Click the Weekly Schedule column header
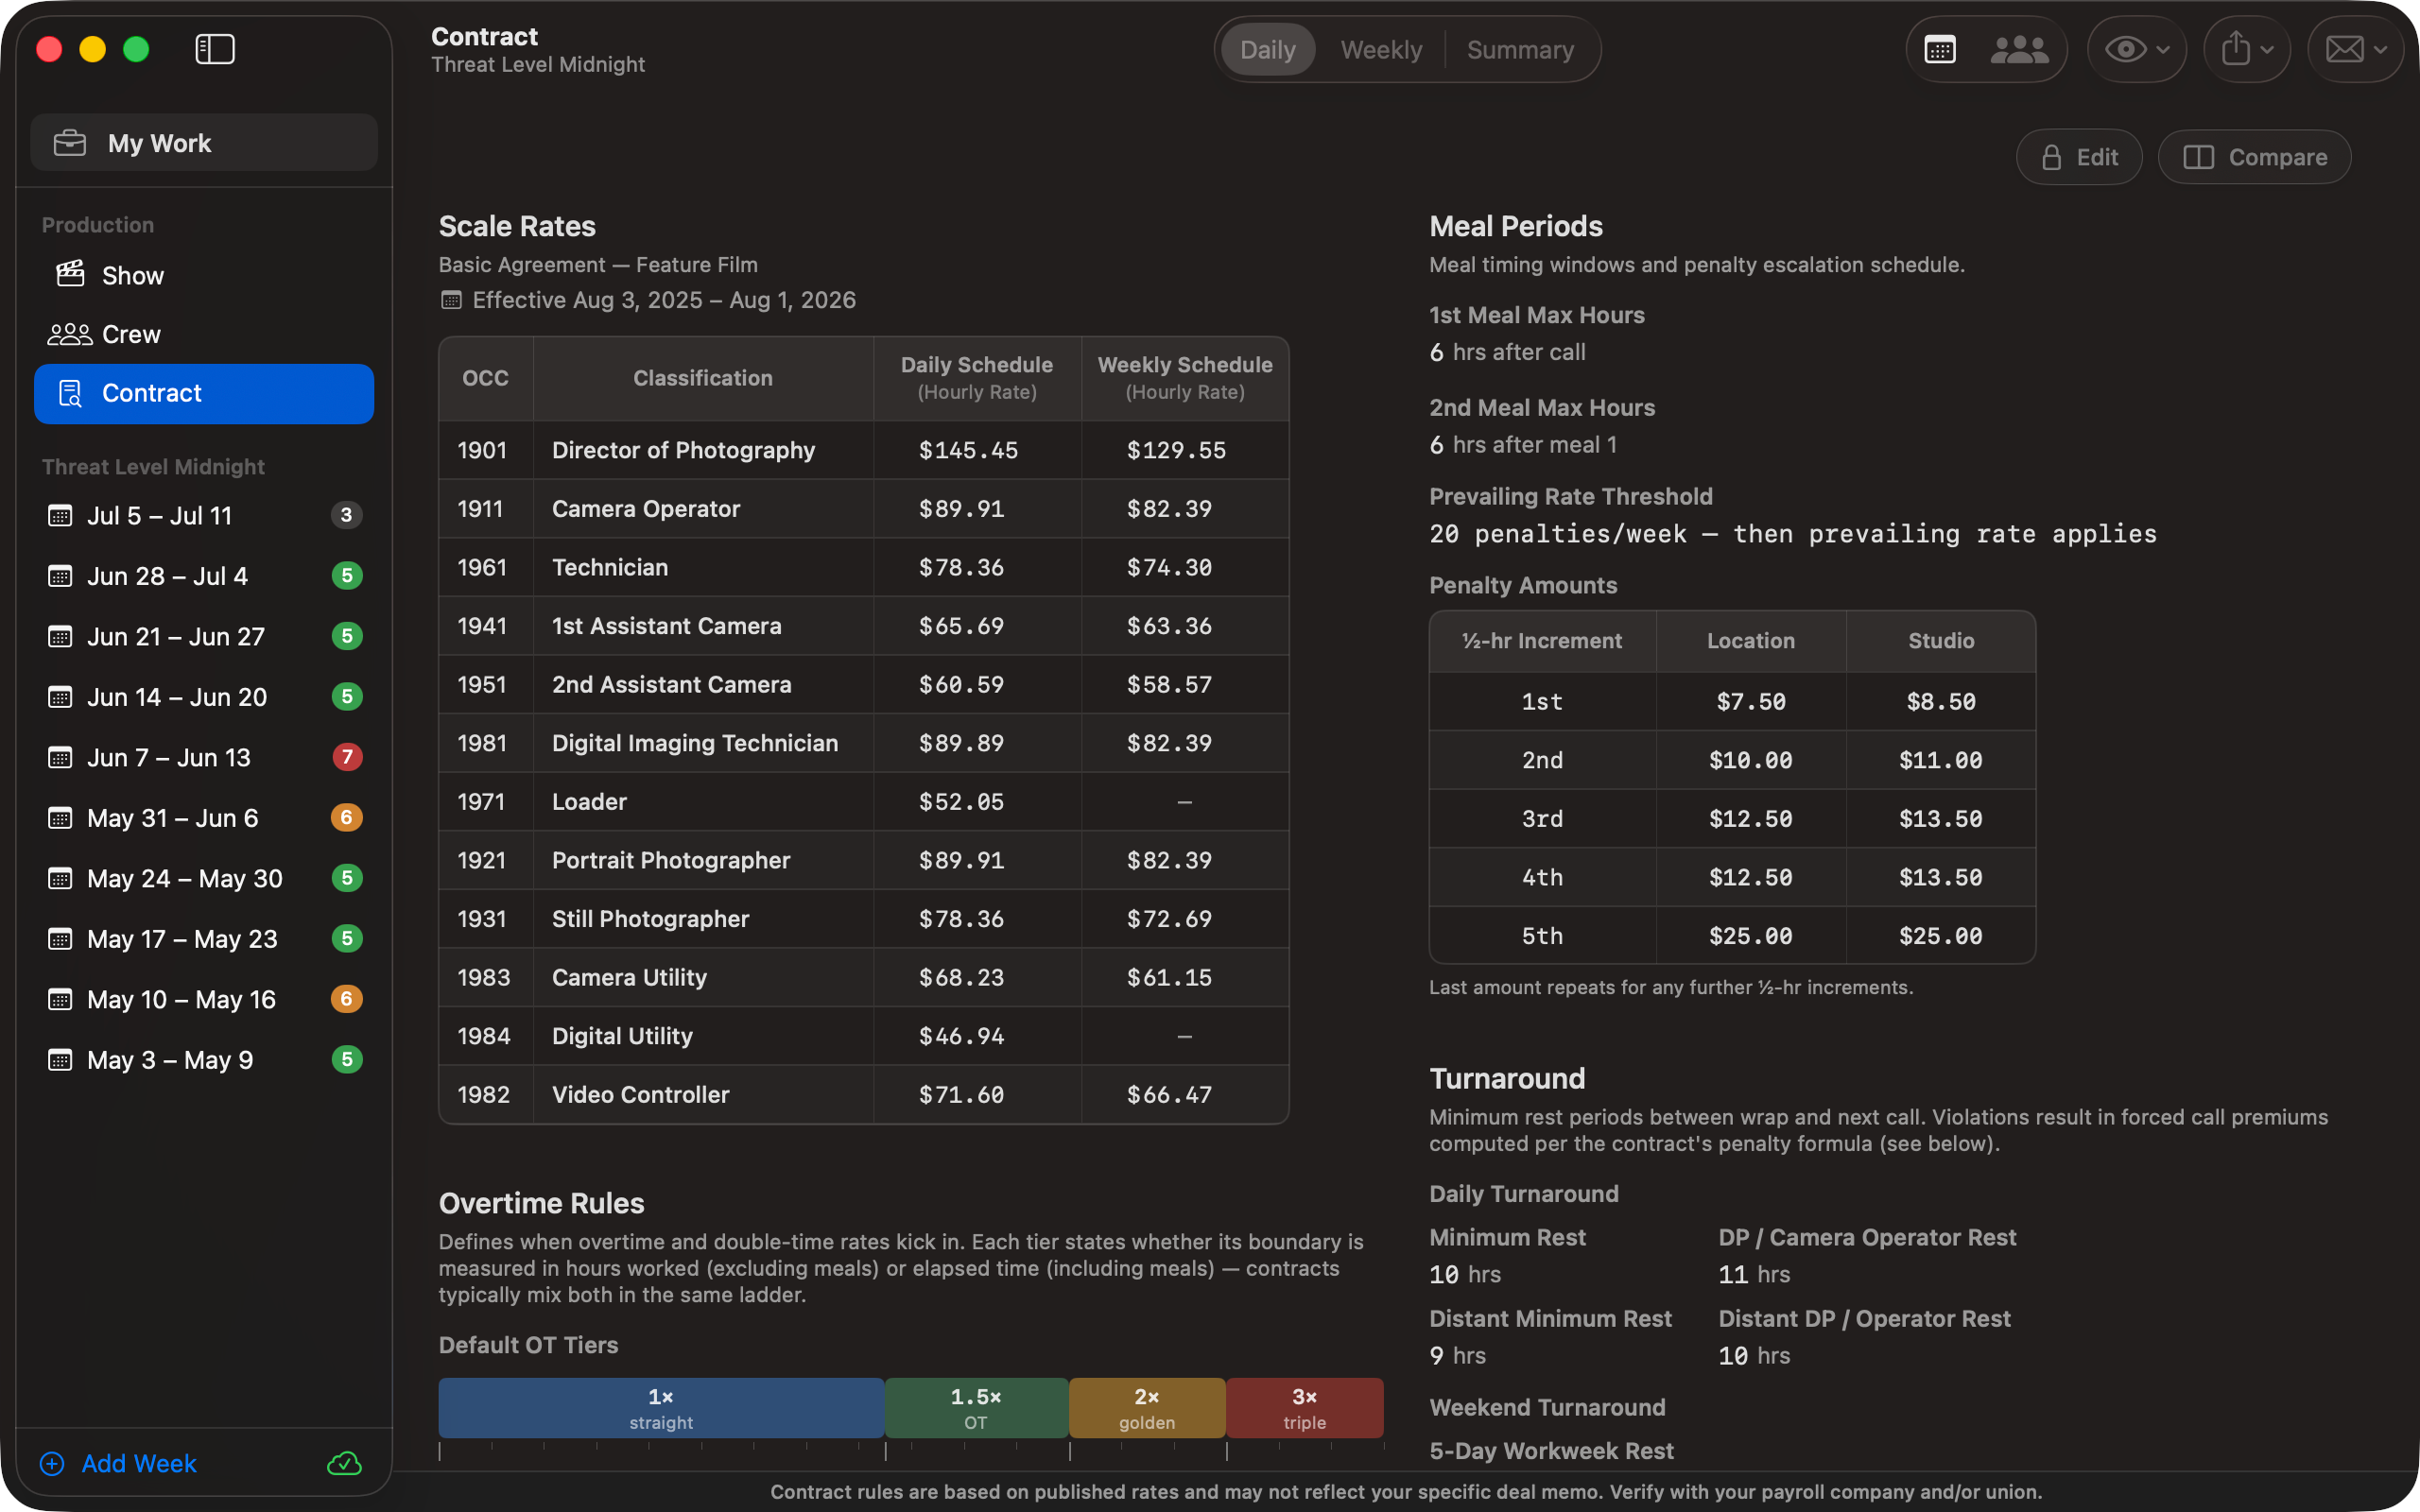The width and height of the screenshot is (2420, 1512). coord(1185,378)
